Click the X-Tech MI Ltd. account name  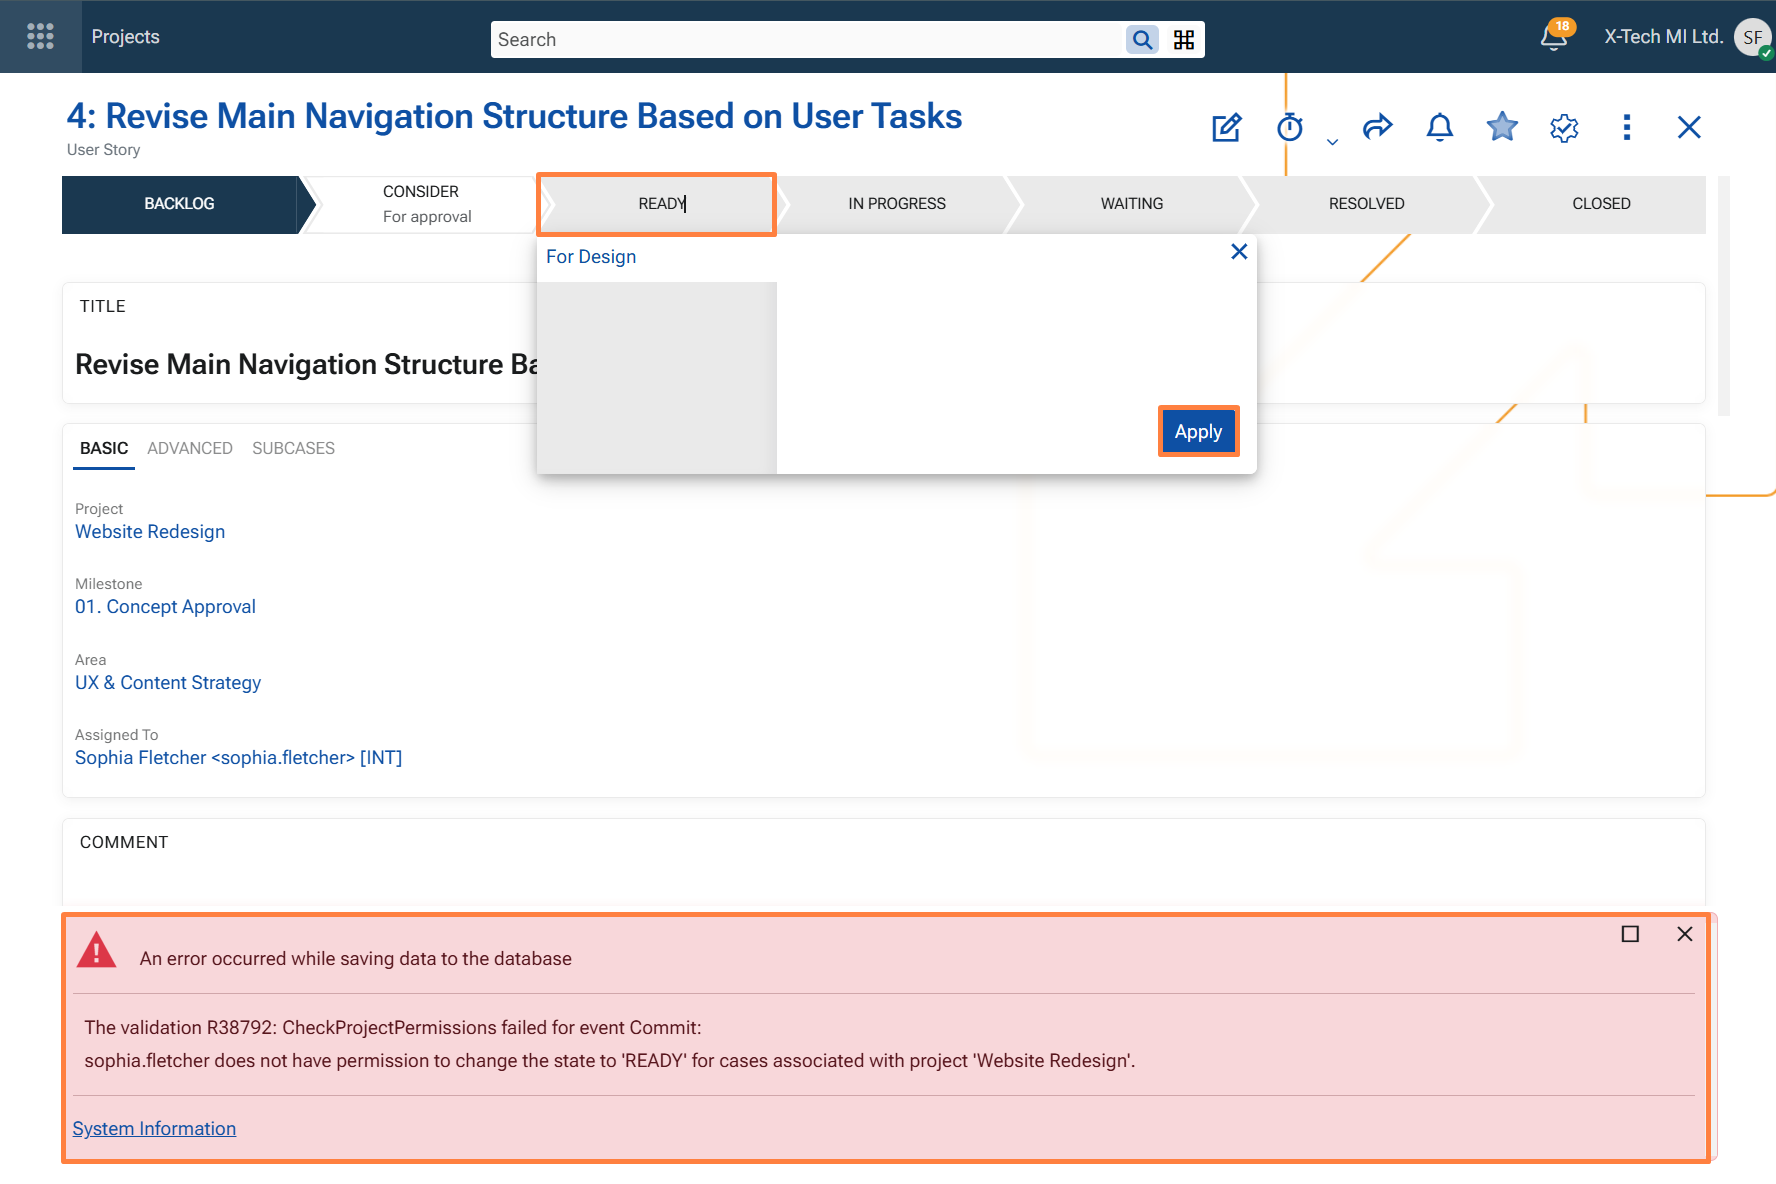[x=1664, y=37]
